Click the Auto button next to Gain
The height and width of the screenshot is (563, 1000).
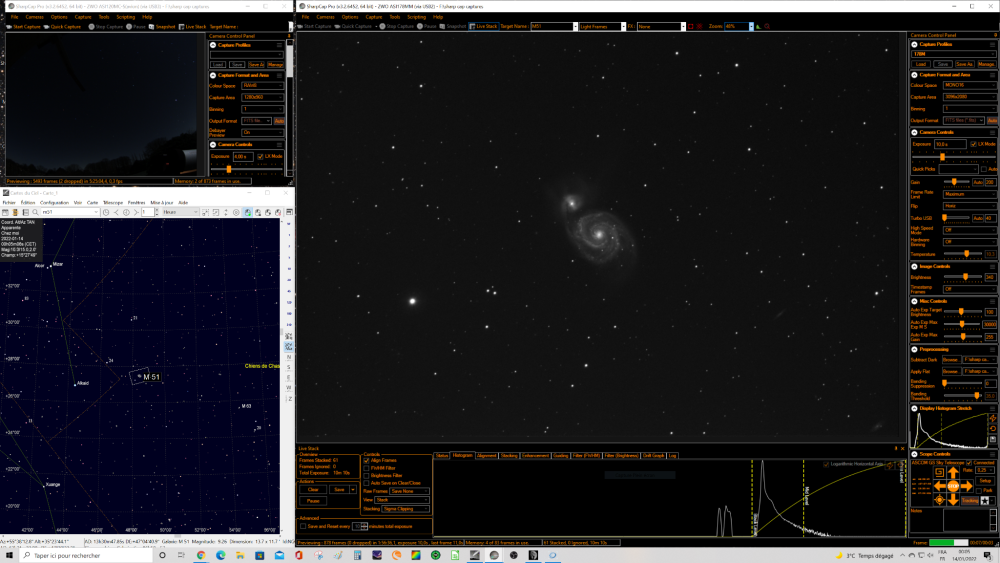[978, 182]
